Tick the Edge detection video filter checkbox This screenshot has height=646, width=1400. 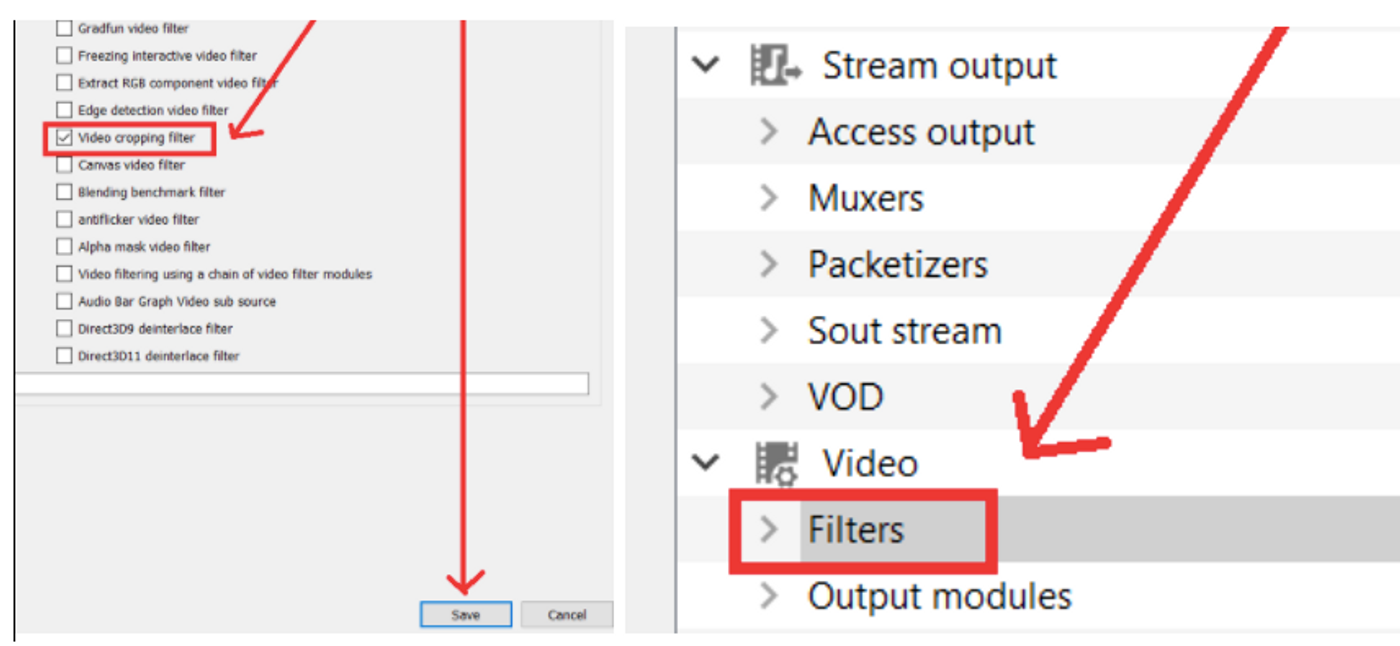(65, 110)
